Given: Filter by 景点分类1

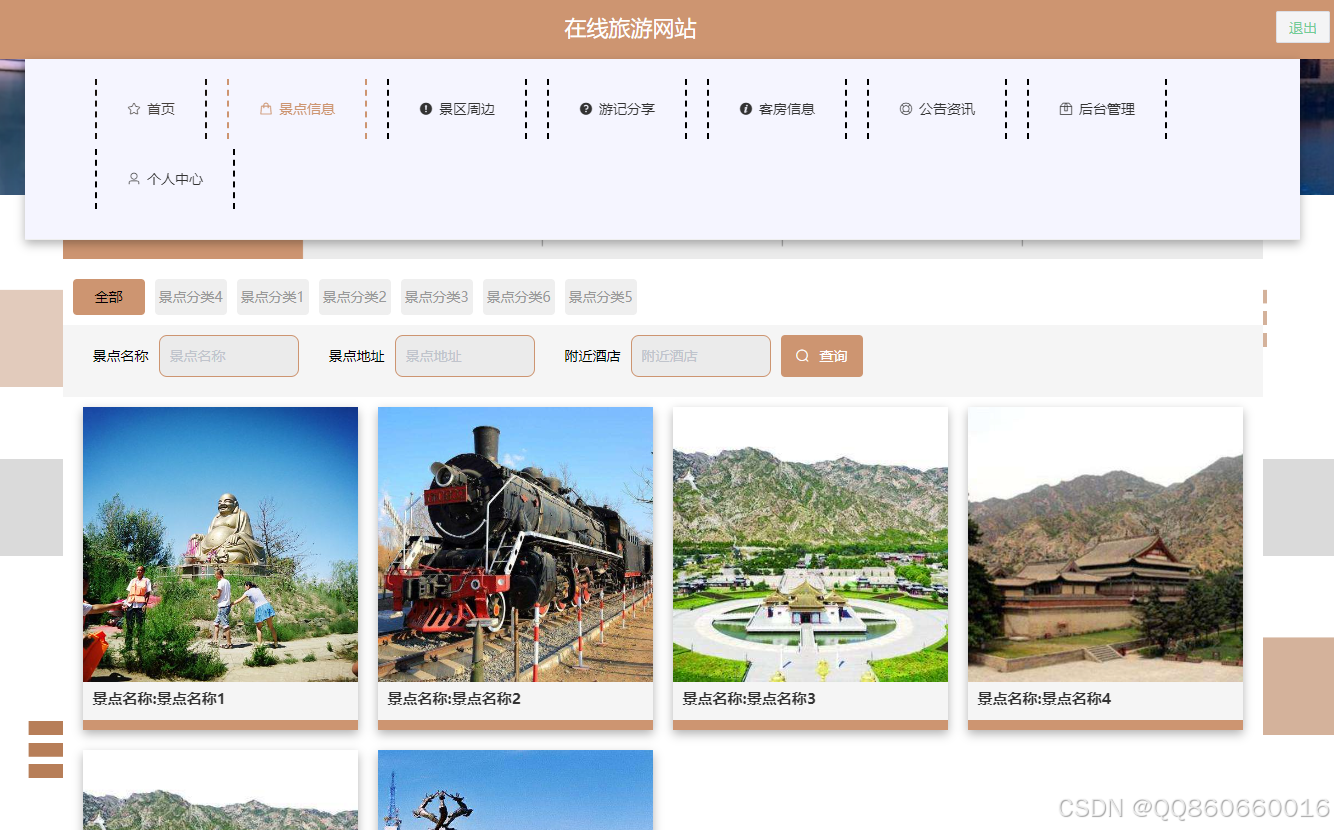Looking at the screenshot, I should [x=273, y=297].
